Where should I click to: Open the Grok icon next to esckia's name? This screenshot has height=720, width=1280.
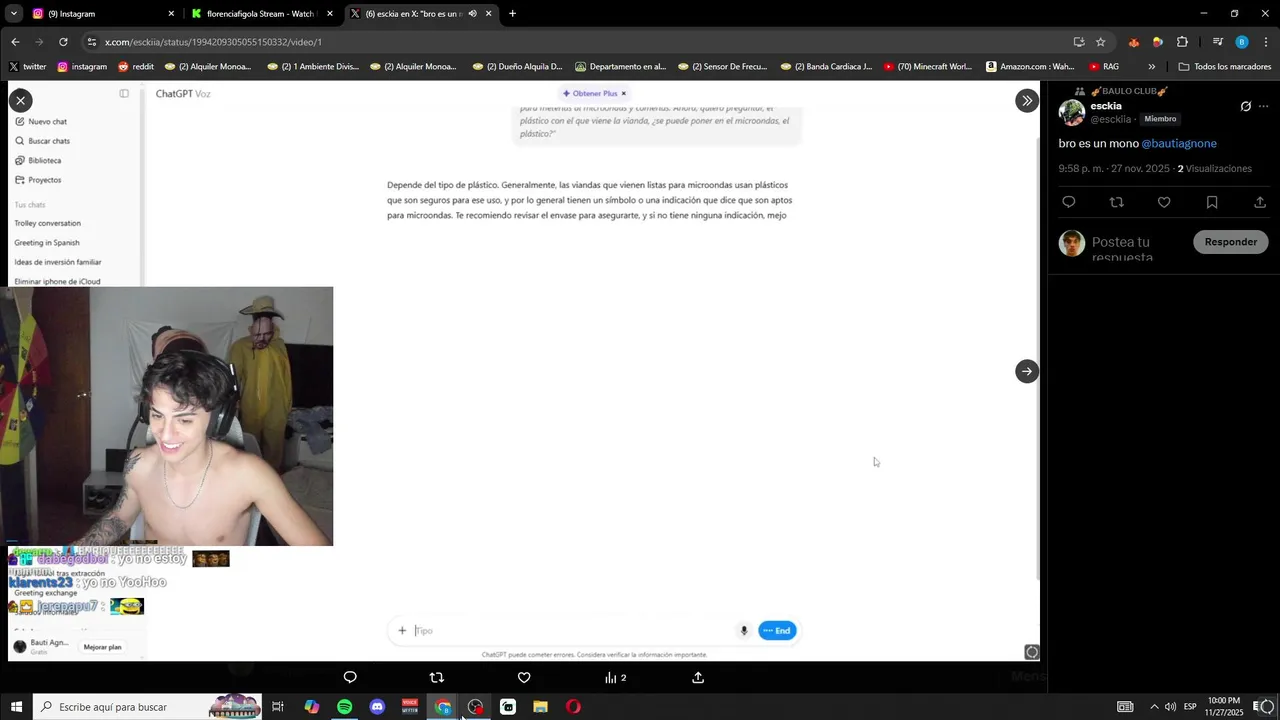[1246, 106]
